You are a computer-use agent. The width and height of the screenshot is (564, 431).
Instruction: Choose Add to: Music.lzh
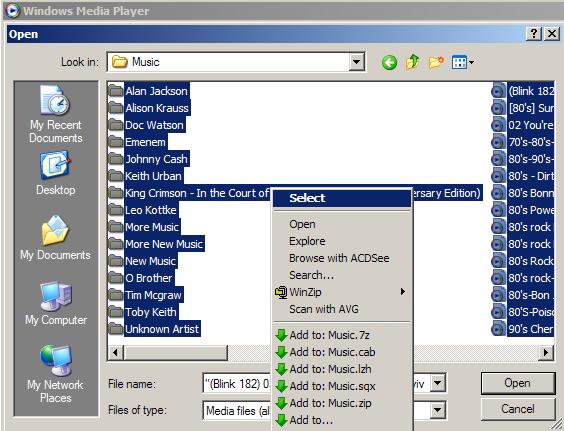click(x=342, y=369)
